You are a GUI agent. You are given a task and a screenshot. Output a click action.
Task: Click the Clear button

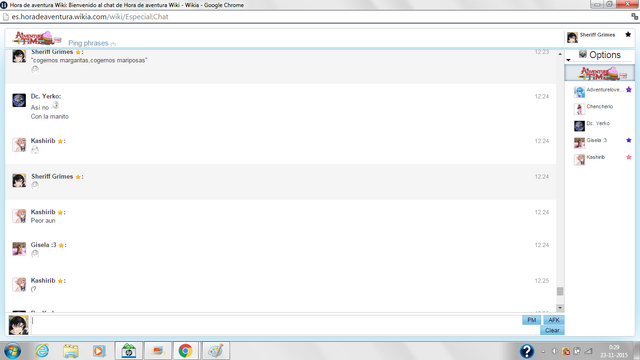[552, 330]
